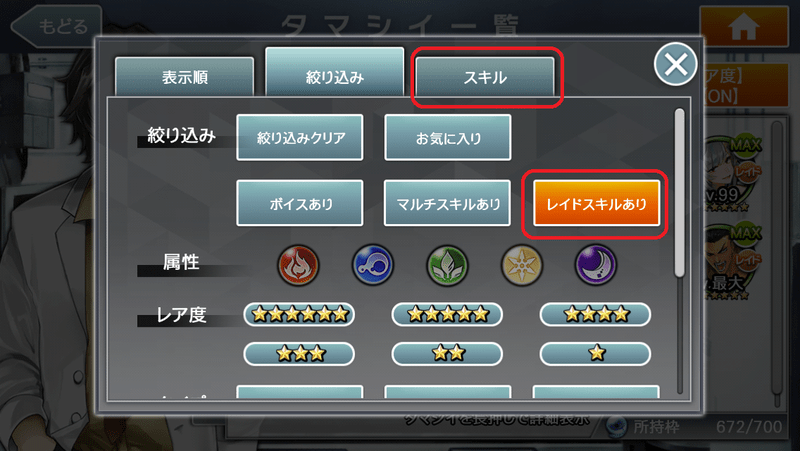Select the purple moon attribute icon

(x=595, y=265)
